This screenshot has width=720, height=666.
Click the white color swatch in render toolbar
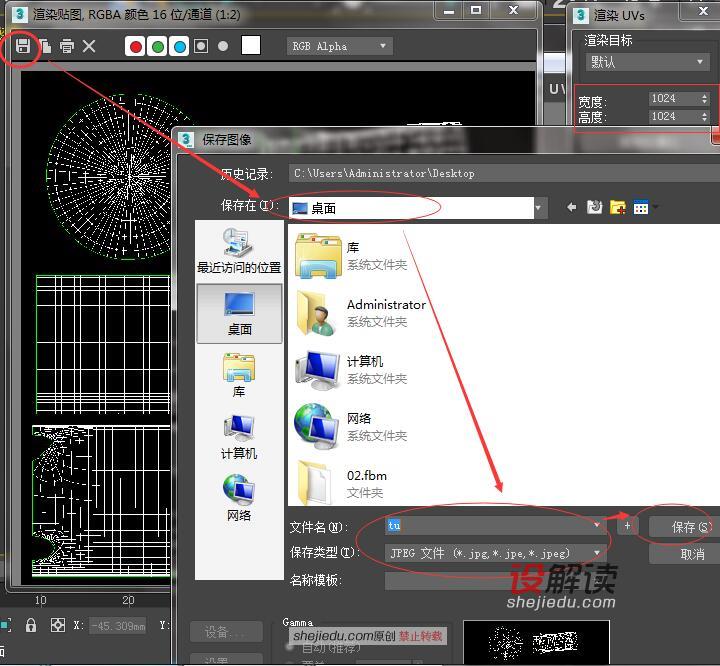(251, 45)
